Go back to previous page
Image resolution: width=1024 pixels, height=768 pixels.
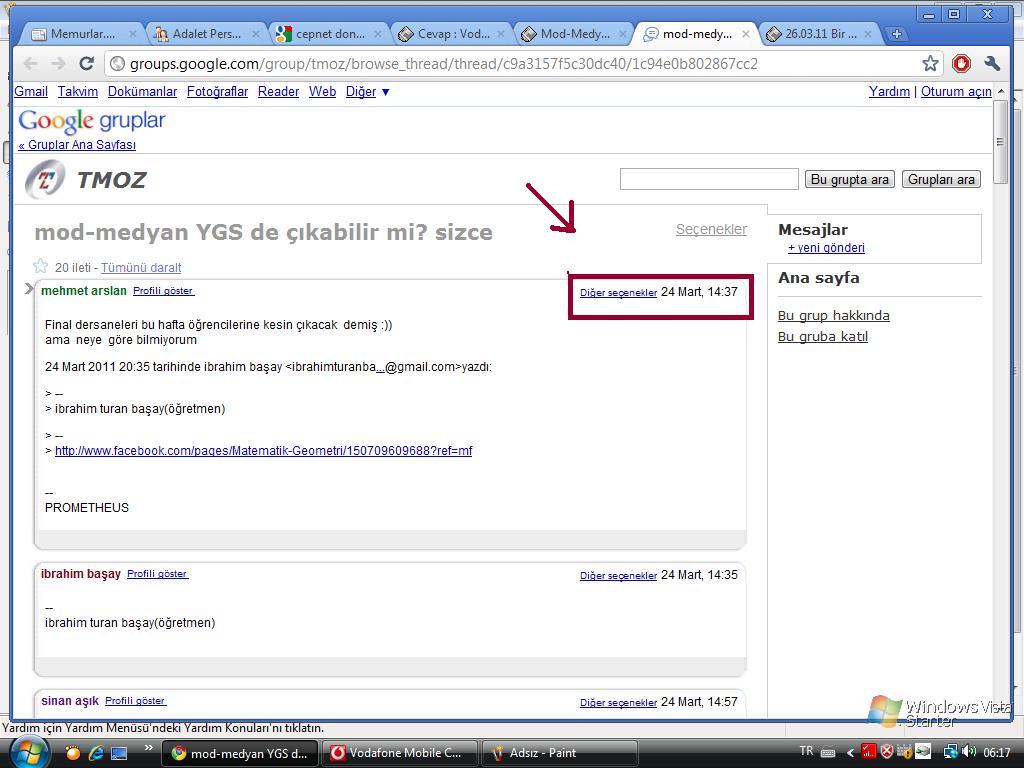pos(31,63)
